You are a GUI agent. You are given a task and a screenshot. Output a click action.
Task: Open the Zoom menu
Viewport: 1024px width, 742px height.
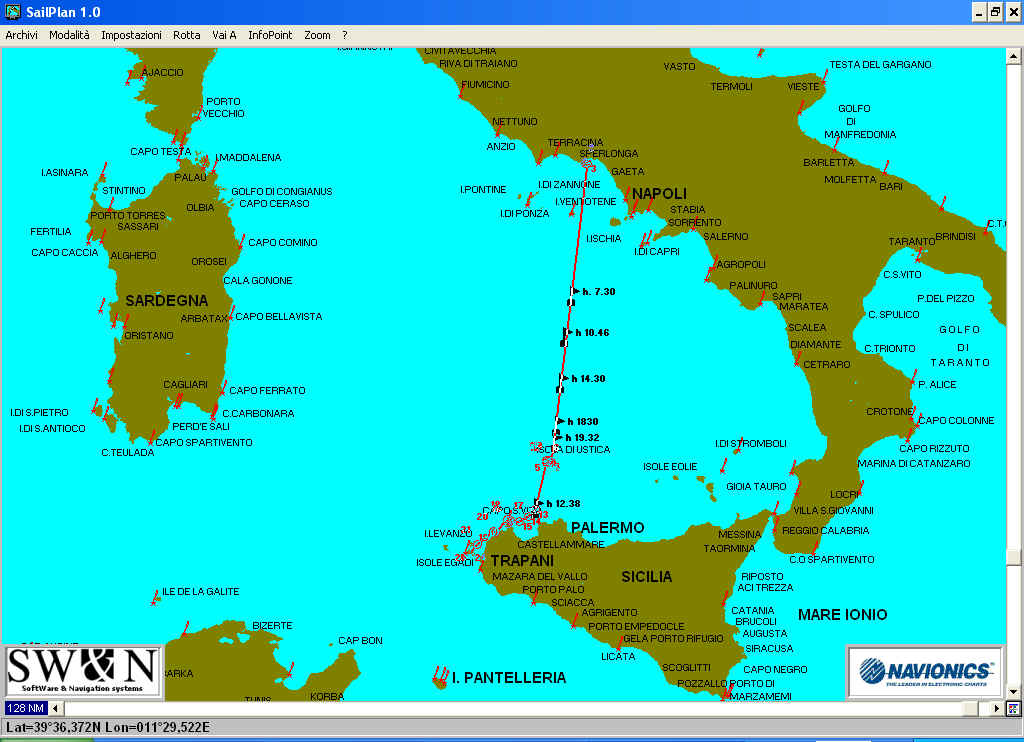[317, 35]
